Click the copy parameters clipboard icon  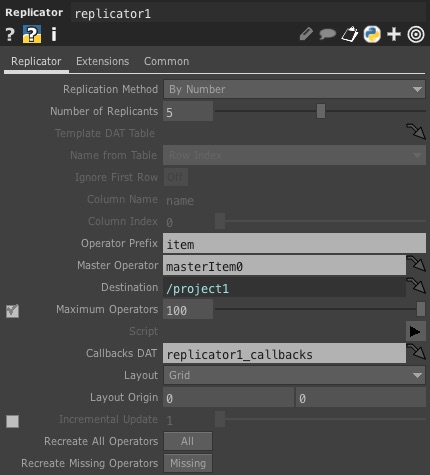(x=349, y=34)
